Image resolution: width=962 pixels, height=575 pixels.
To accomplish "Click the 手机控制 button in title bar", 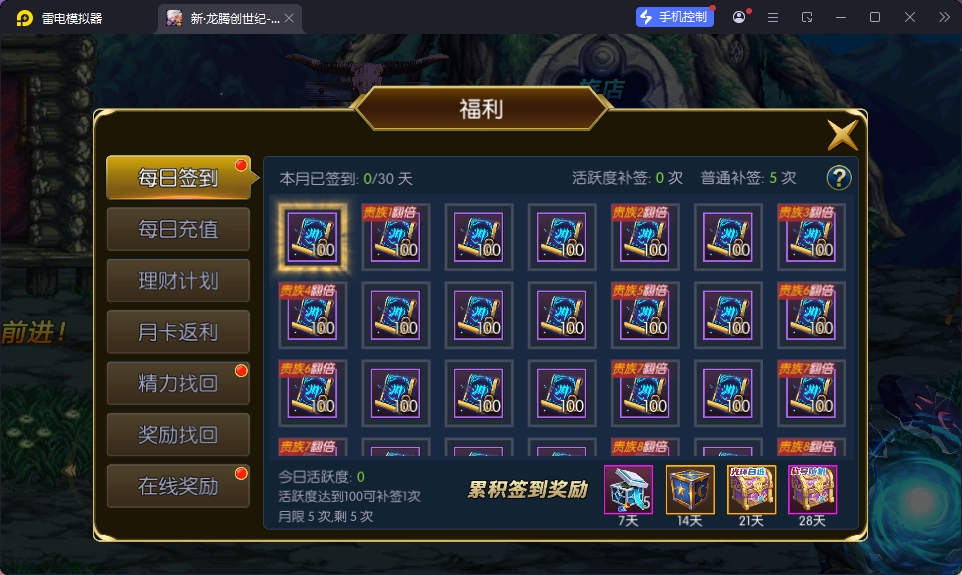I will click(x=675, y=17).
